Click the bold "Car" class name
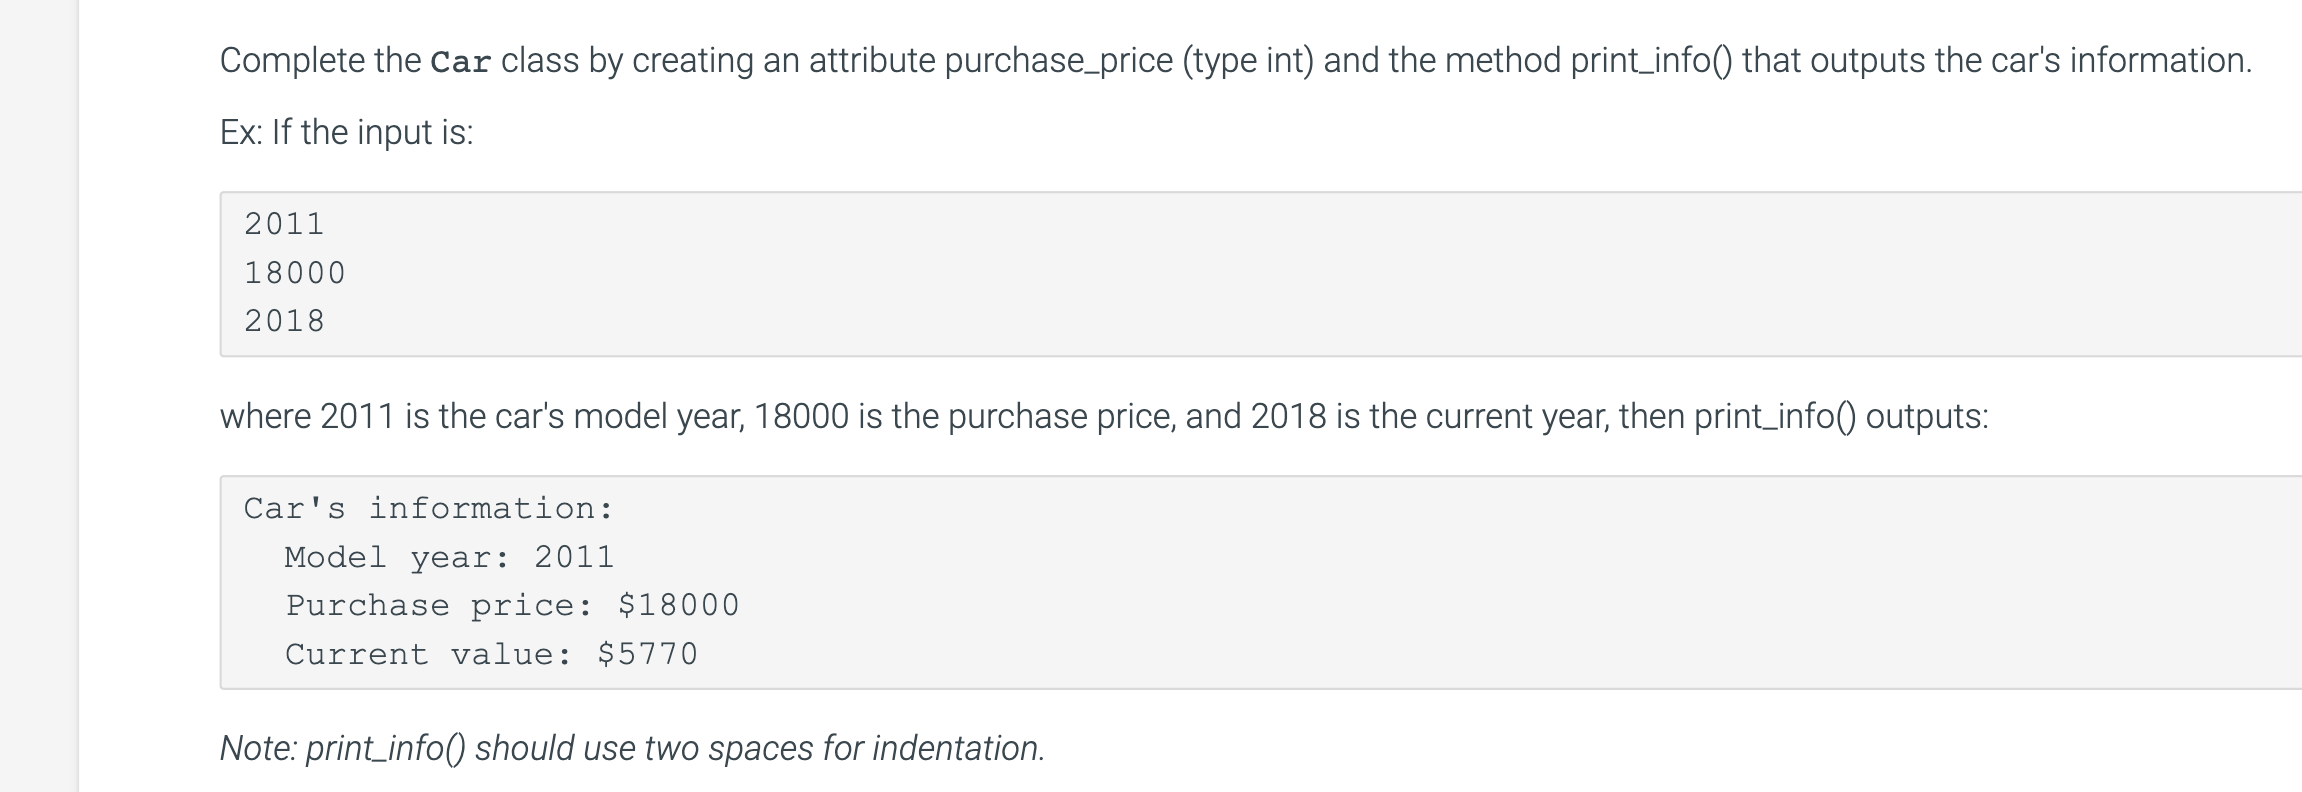 pos(460,62)
